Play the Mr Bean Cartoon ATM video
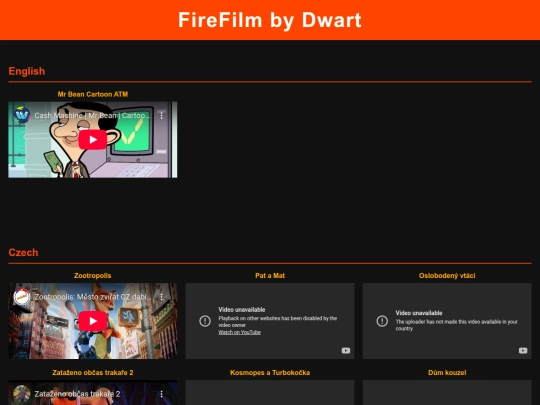The image size is (540, 405). (x=93, y=139)
